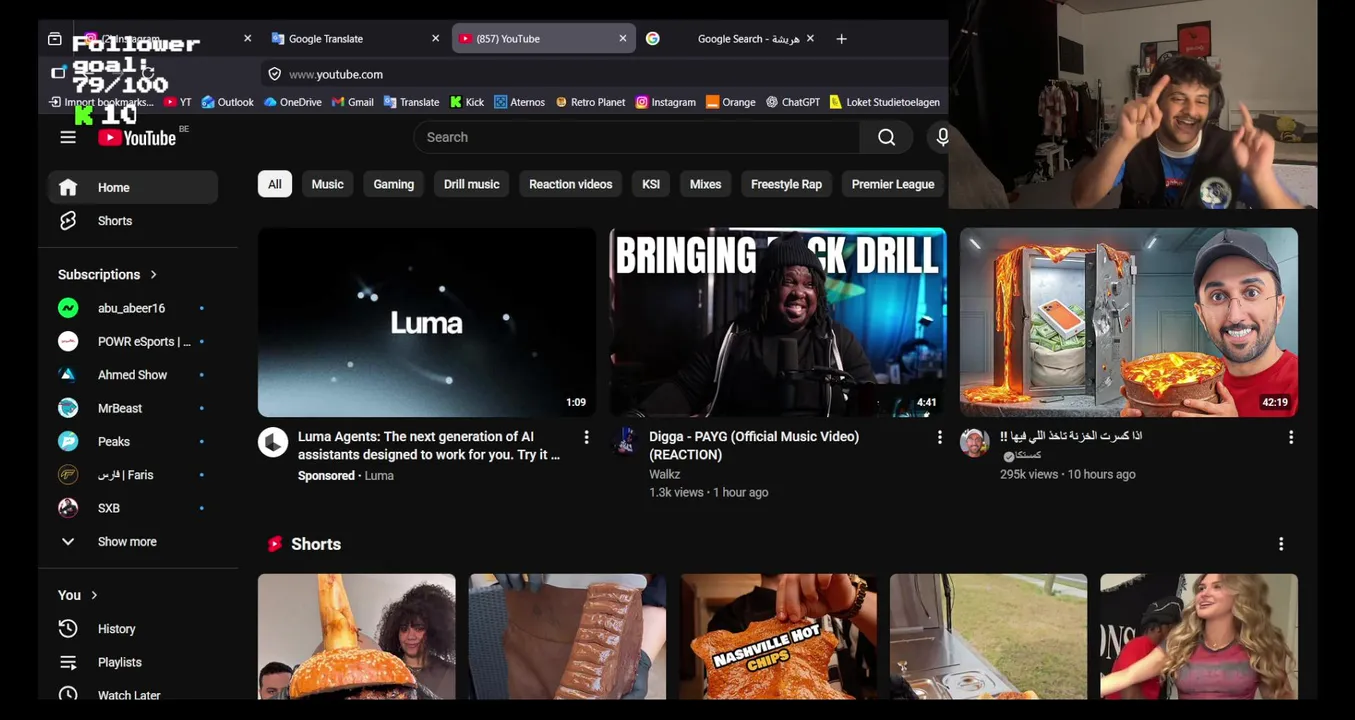Play the 42:19 safe video thumbnail

coord(1129,322)
